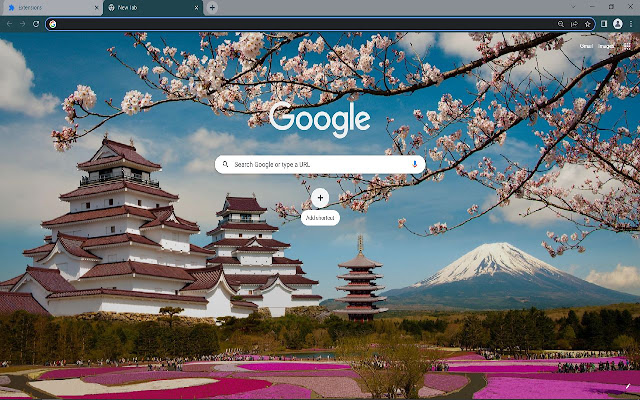This screenshot has height=400, width=640.
Task: Click the Add shortcut label
Action: [320, 218]
